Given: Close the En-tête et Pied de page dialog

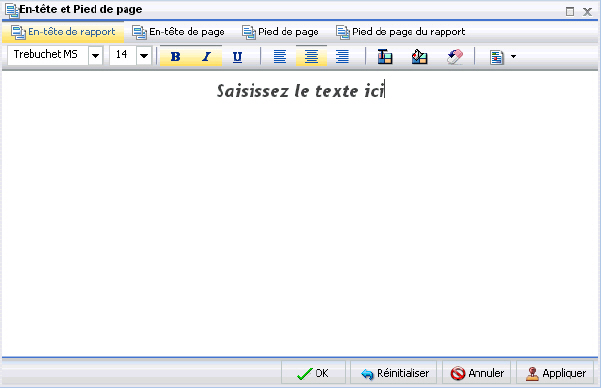Looking at the screenshot, I should coord(587,12).
